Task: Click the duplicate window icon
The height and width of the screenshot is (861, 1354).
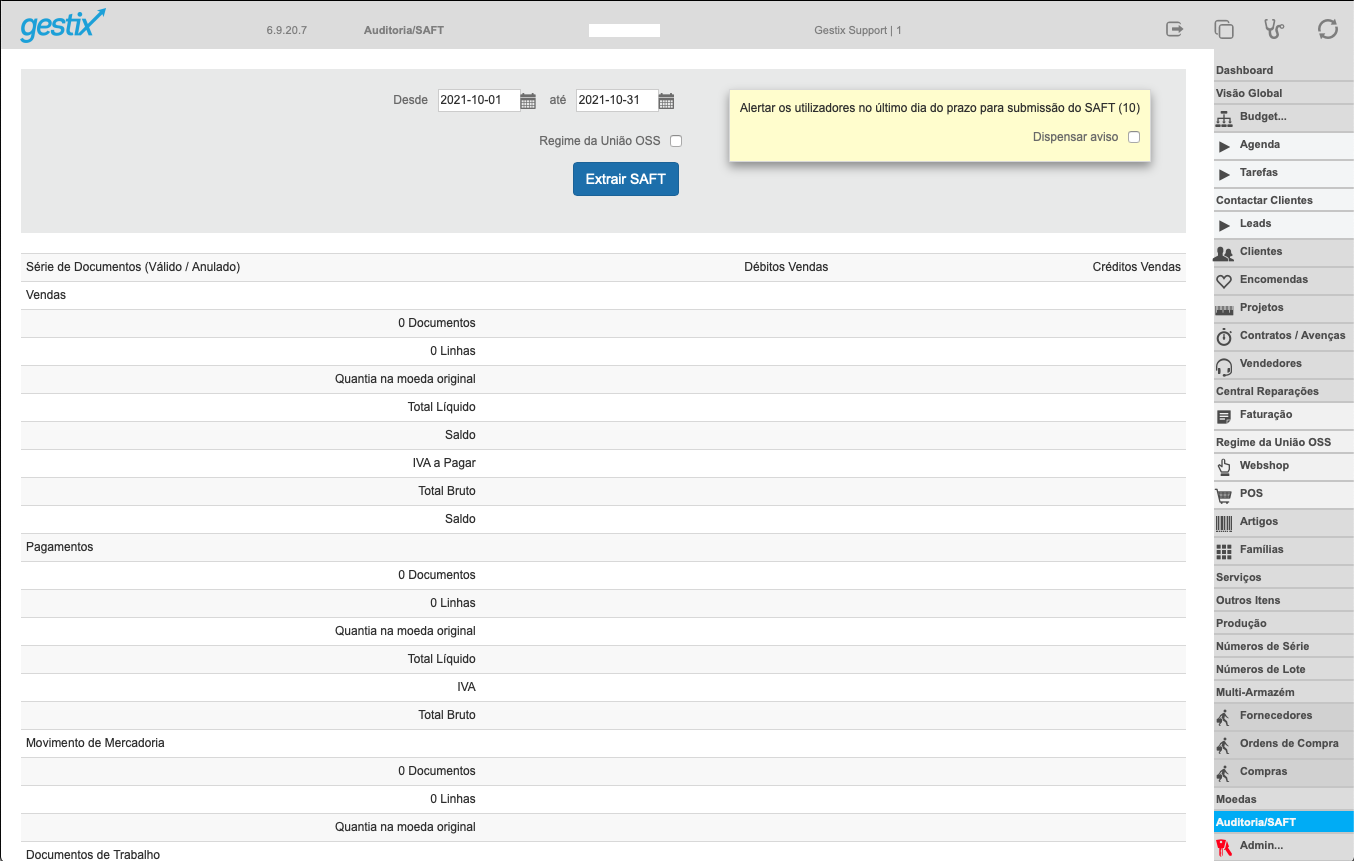Action: tap(1224, 29)
